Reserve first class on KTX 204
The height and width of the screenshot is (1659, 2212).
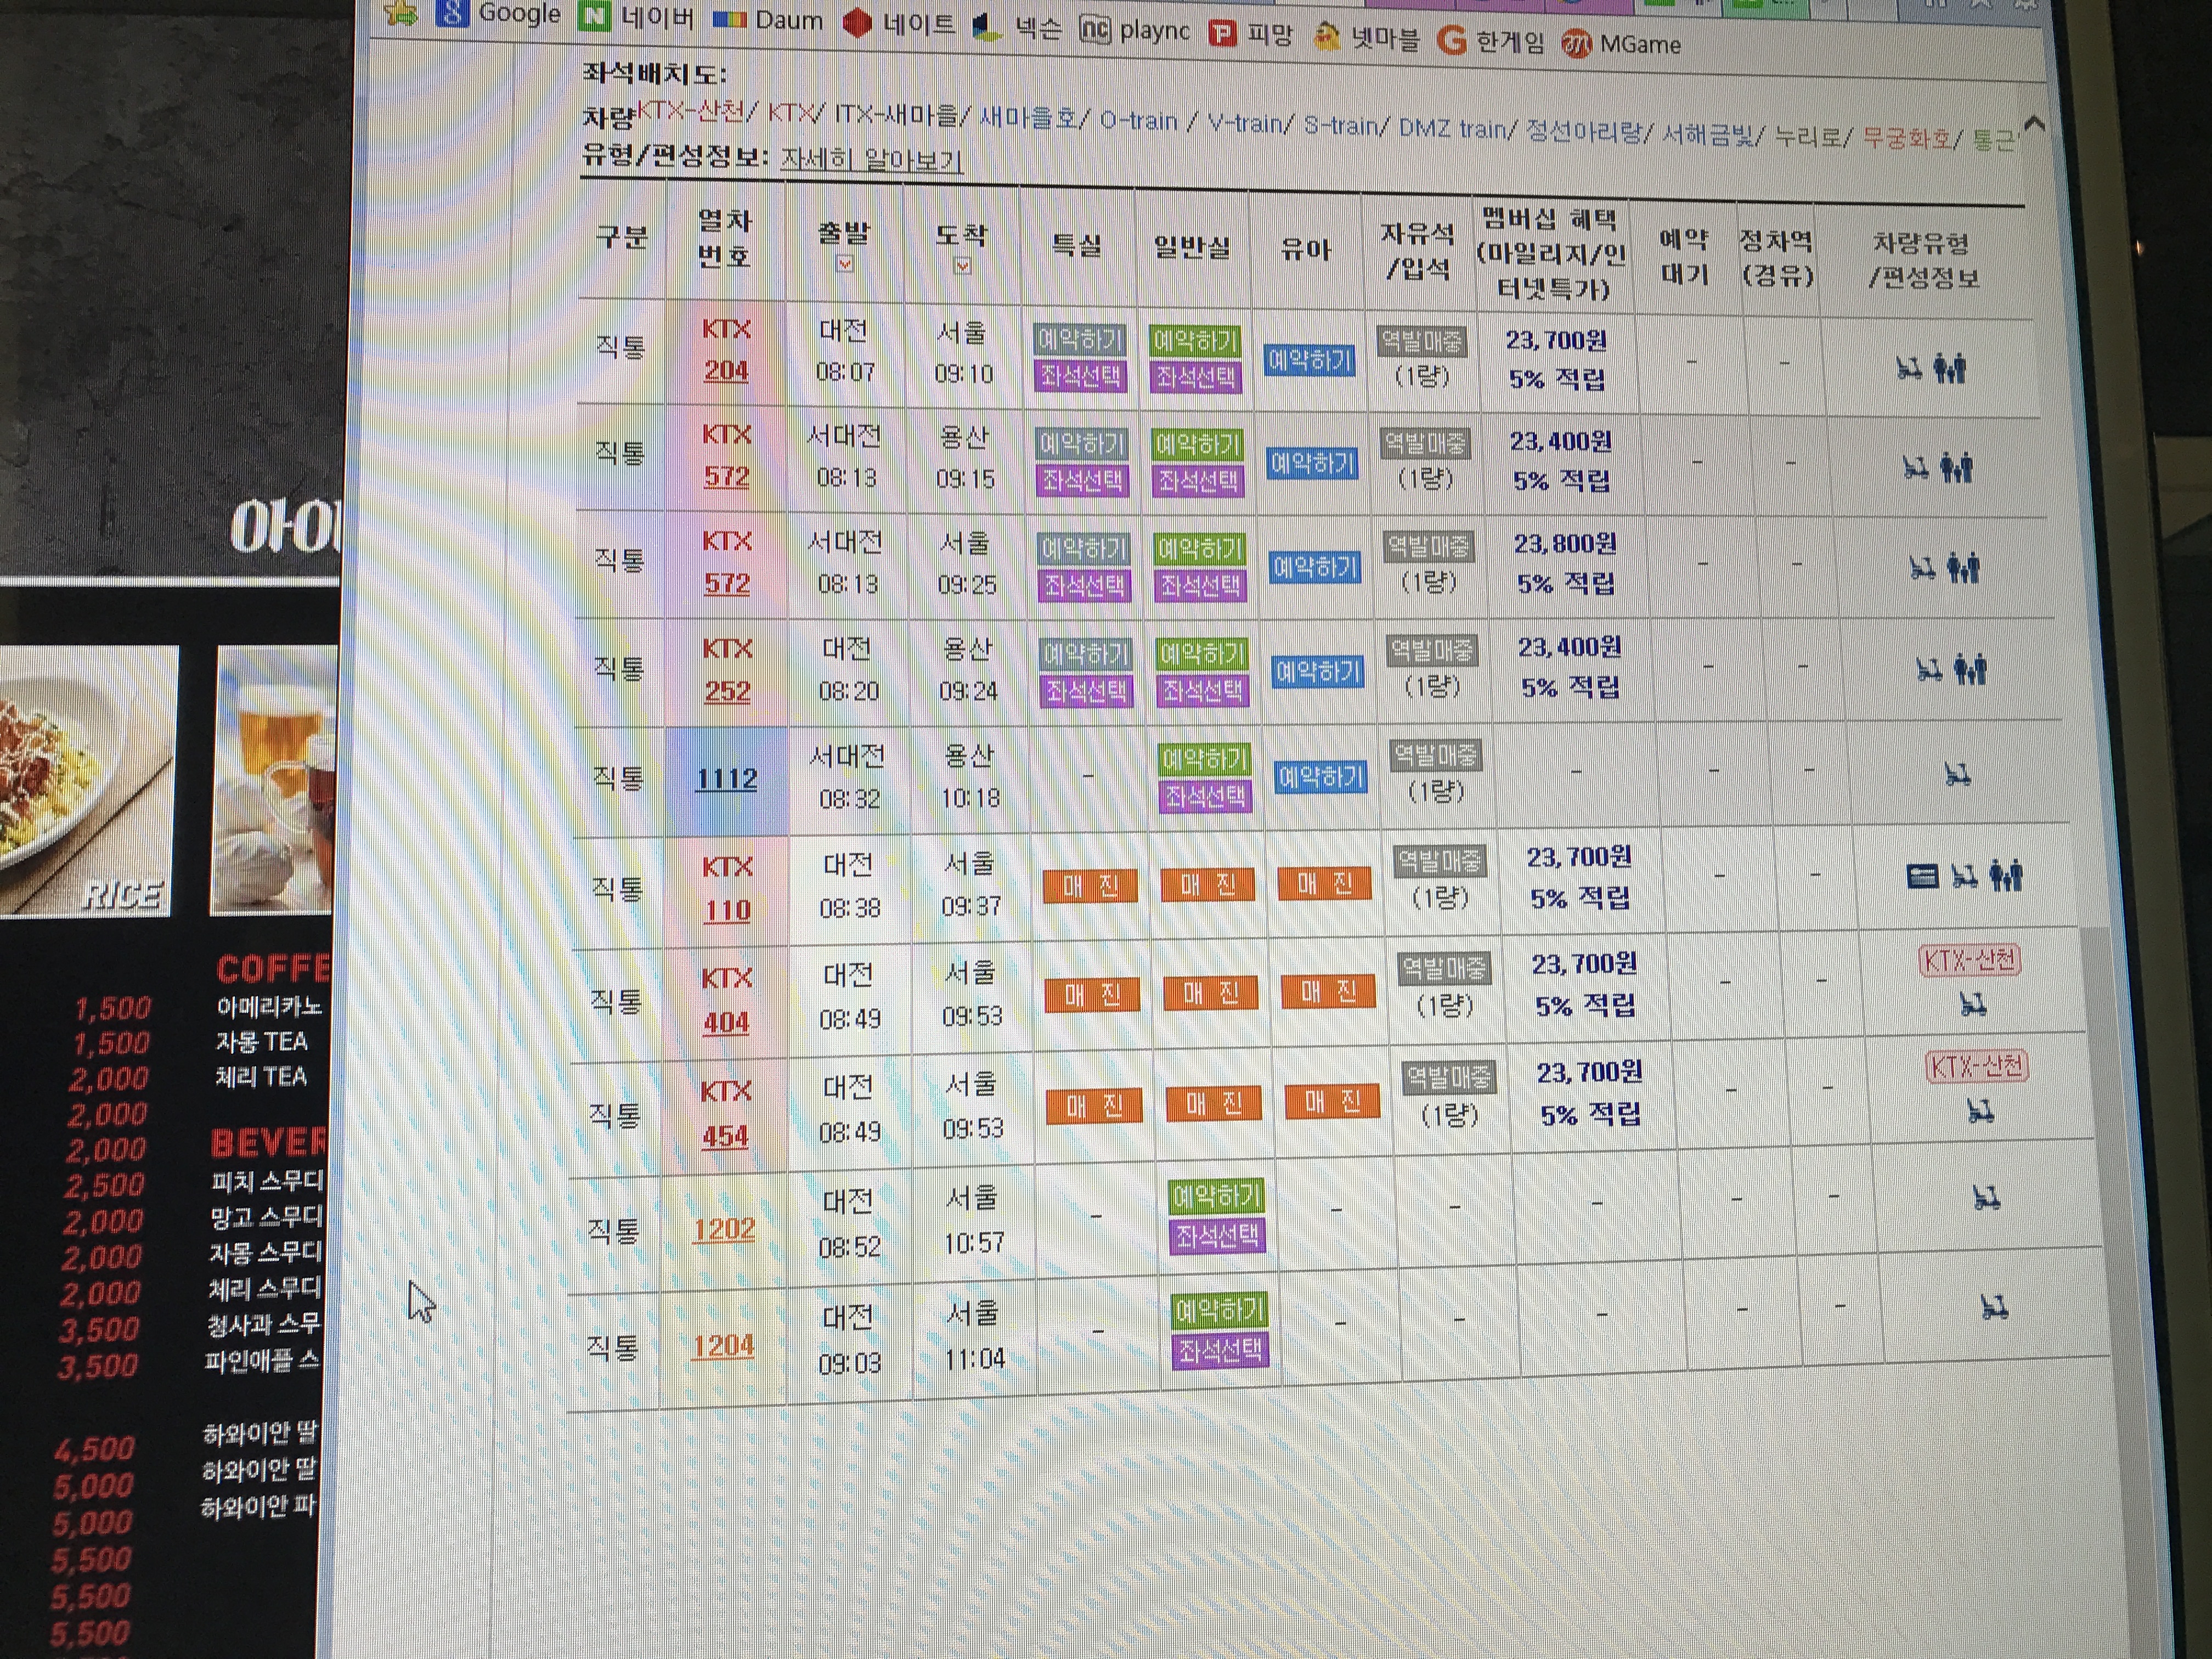[1079, 339]
